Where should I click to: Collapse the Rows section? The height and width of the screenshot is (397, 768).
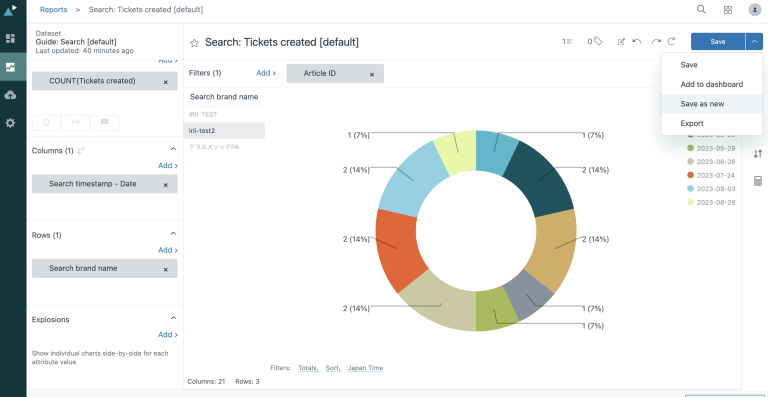(173, 234)
